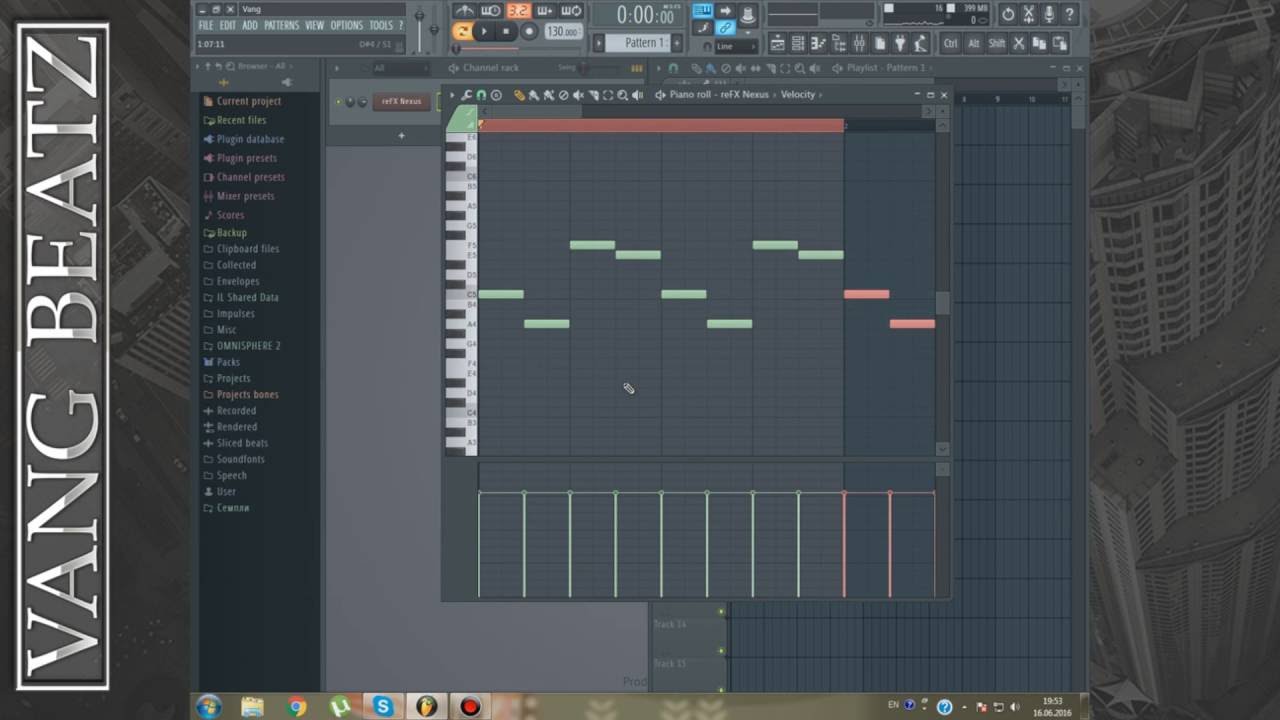Open the Line snap dropdown
The height and width of the screenshot is (720, 1280).
pos(737,46)
